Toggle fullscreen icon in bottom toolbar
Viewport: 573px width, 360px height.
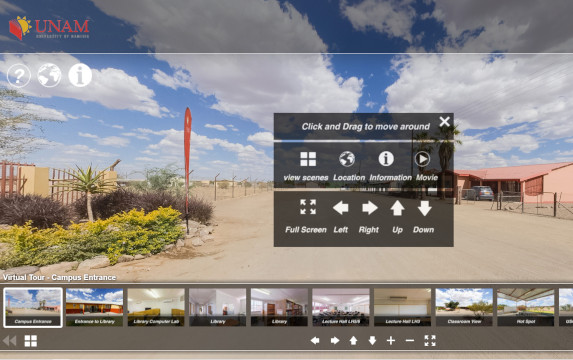point(430,341)
